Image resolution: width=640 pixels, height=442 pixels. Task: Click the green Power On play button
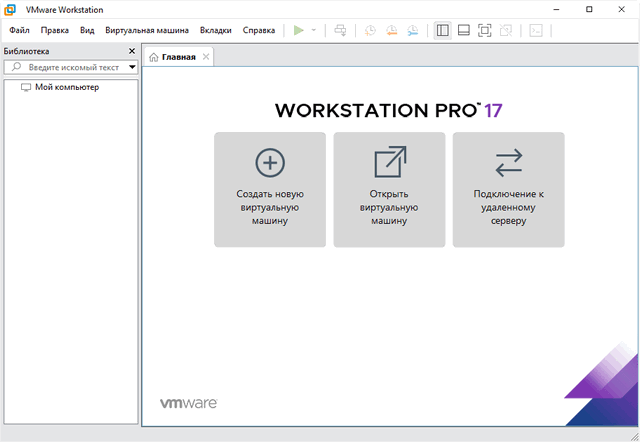[x=298, y=30]
